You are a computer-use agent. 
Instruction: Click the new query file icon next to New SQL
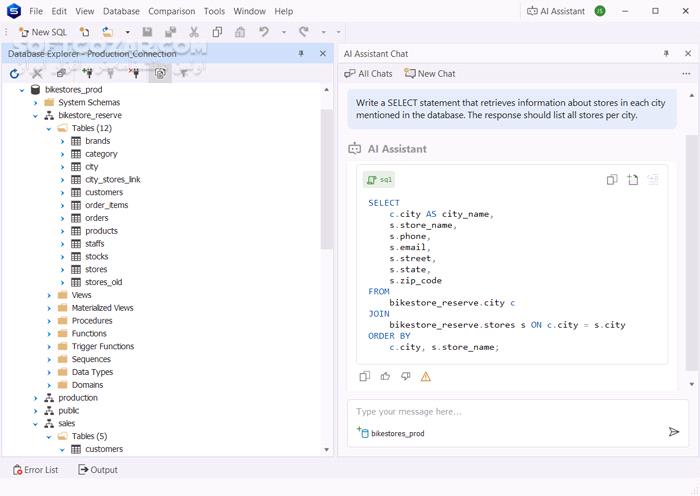click(84, 32)
